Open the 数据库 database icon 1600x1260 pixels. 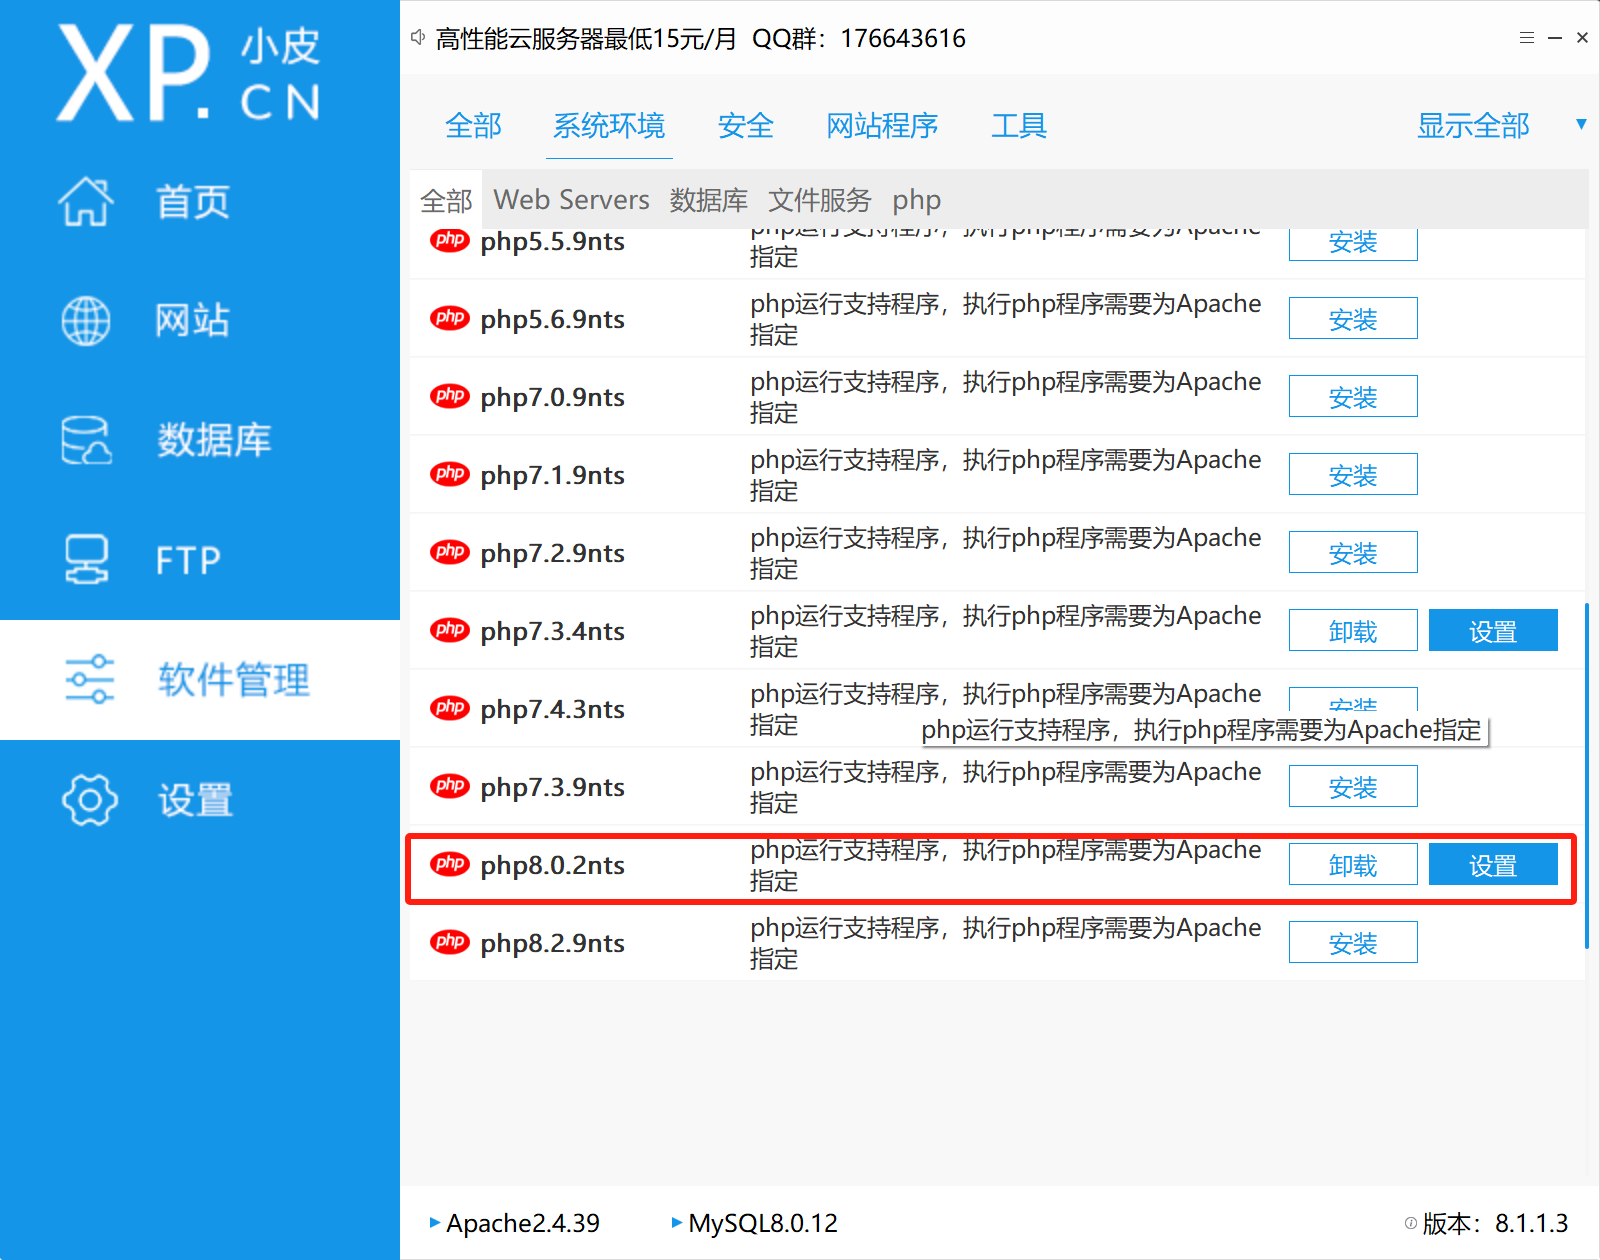86,440
